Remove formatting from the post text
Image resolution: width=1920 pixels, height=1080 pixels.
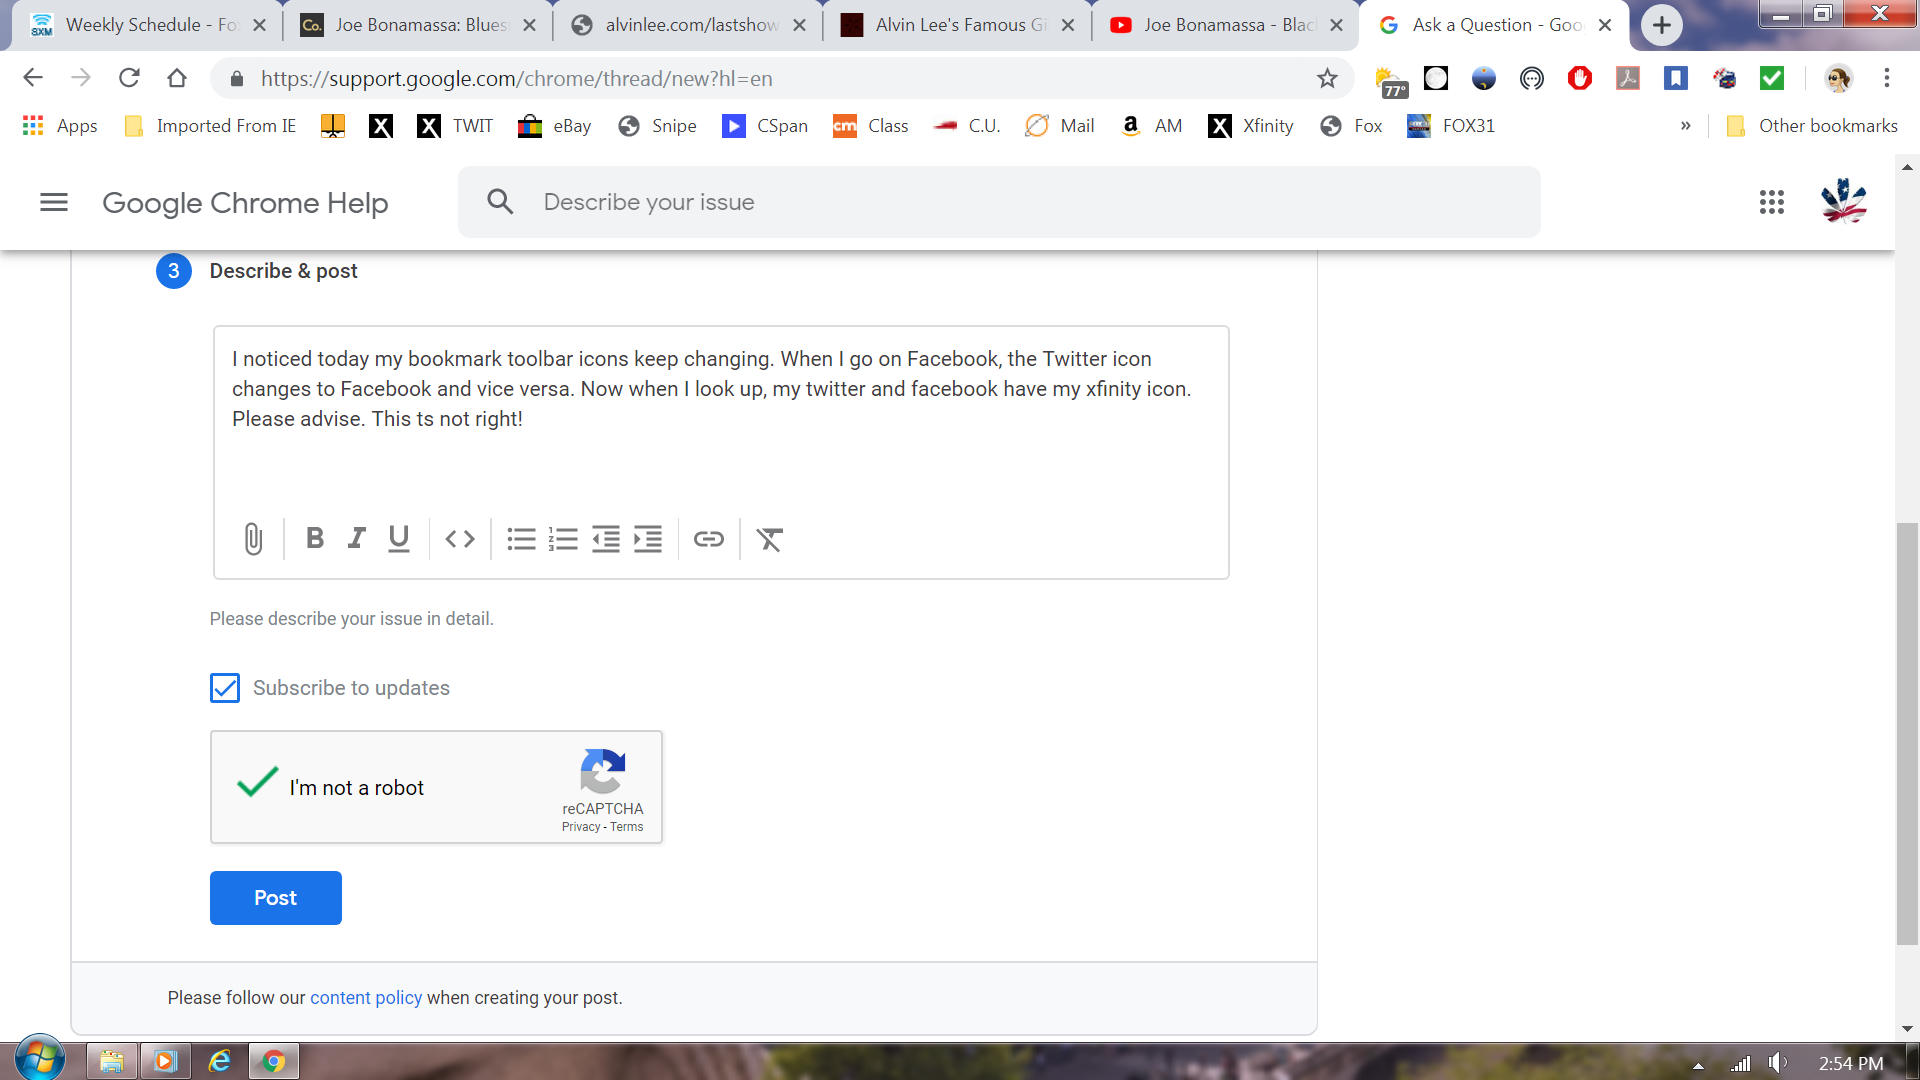coord(769,539)
